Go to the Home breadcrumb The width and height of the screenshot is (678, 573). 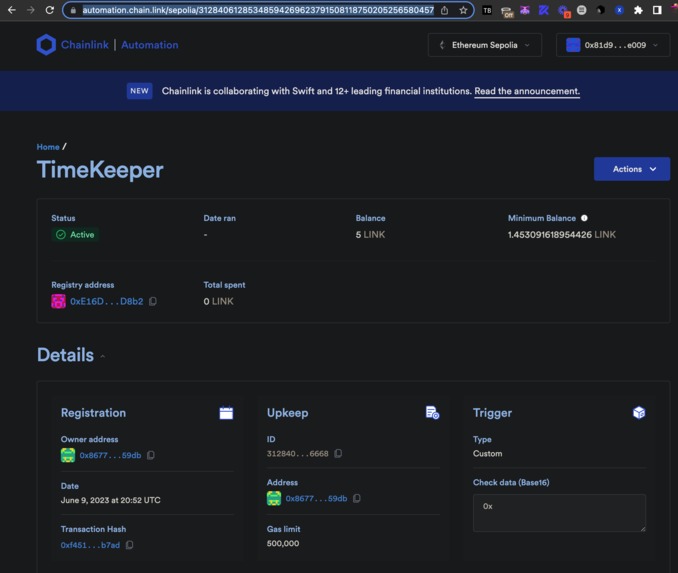pyautogui.click(x=48, y=147)
